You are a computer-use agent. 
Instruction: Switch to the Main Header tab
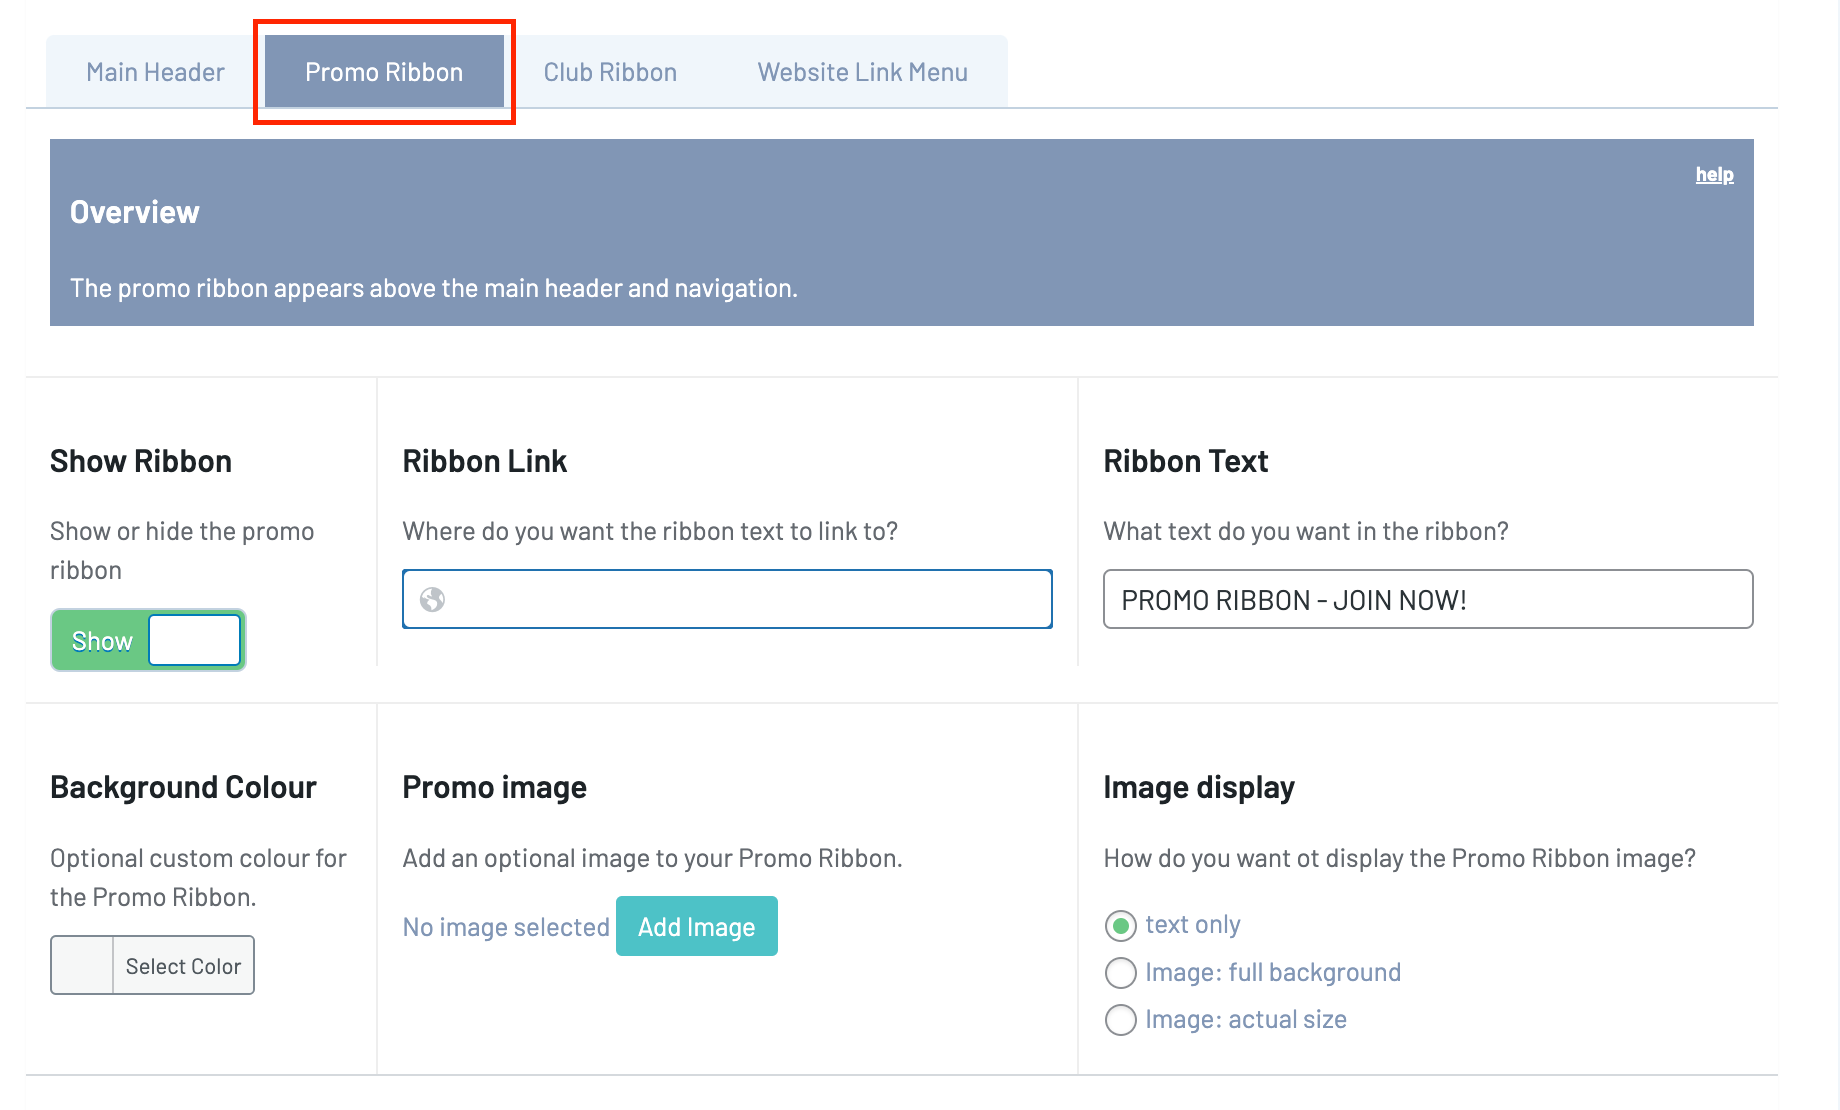click(x=155, y=72)
